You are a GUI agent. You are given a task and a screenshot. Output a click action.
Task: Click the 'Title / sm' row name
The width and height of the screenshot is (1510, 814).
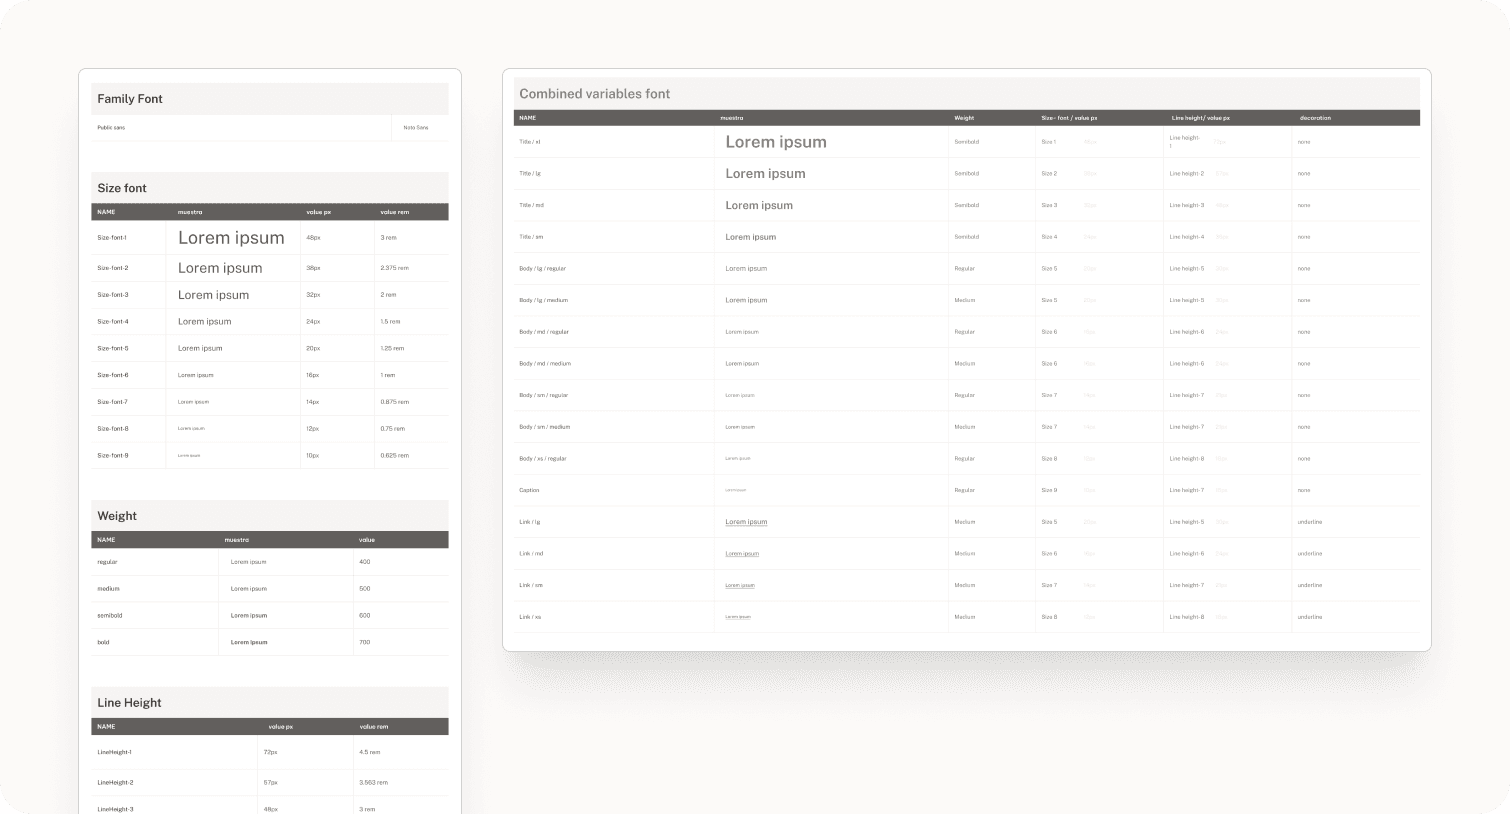point(531,237)
